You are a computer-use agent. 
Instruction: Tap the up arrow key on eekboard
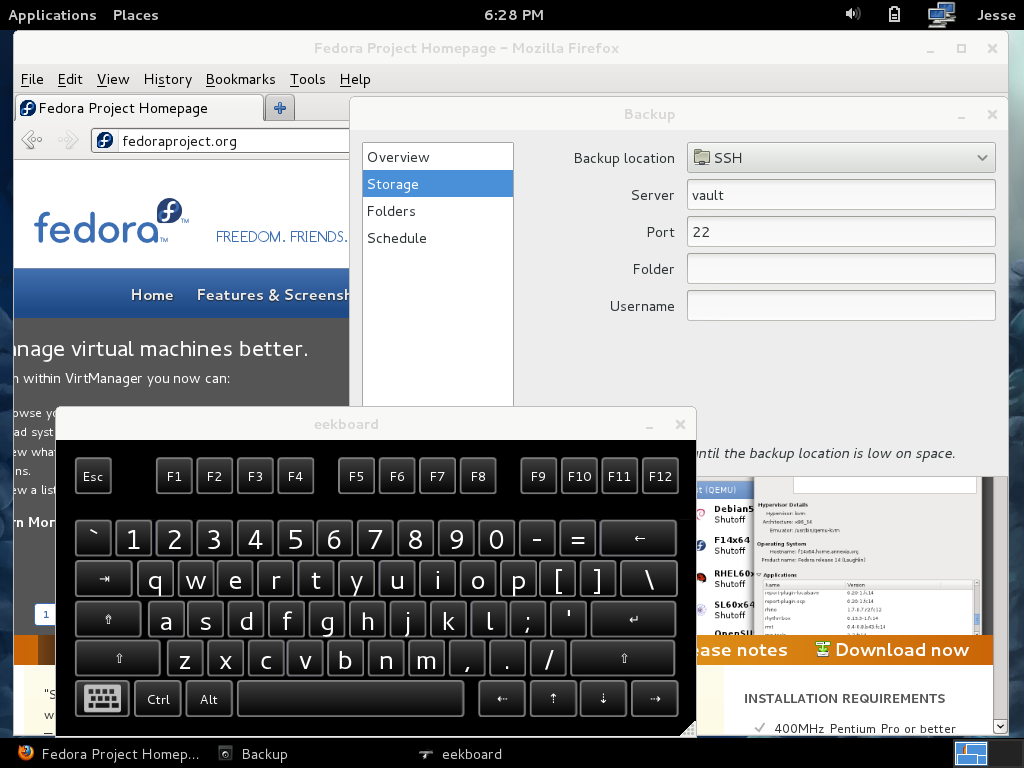[553, 699]
